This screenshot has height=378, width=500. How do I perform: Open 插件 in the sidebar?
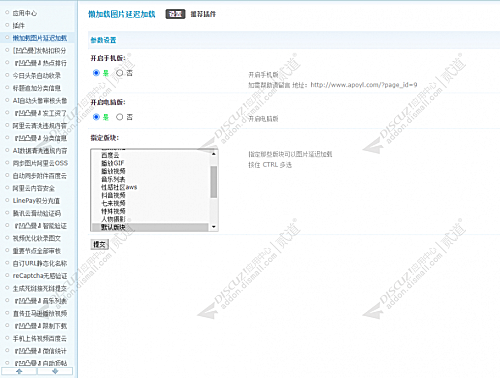[x=19, y=26]
